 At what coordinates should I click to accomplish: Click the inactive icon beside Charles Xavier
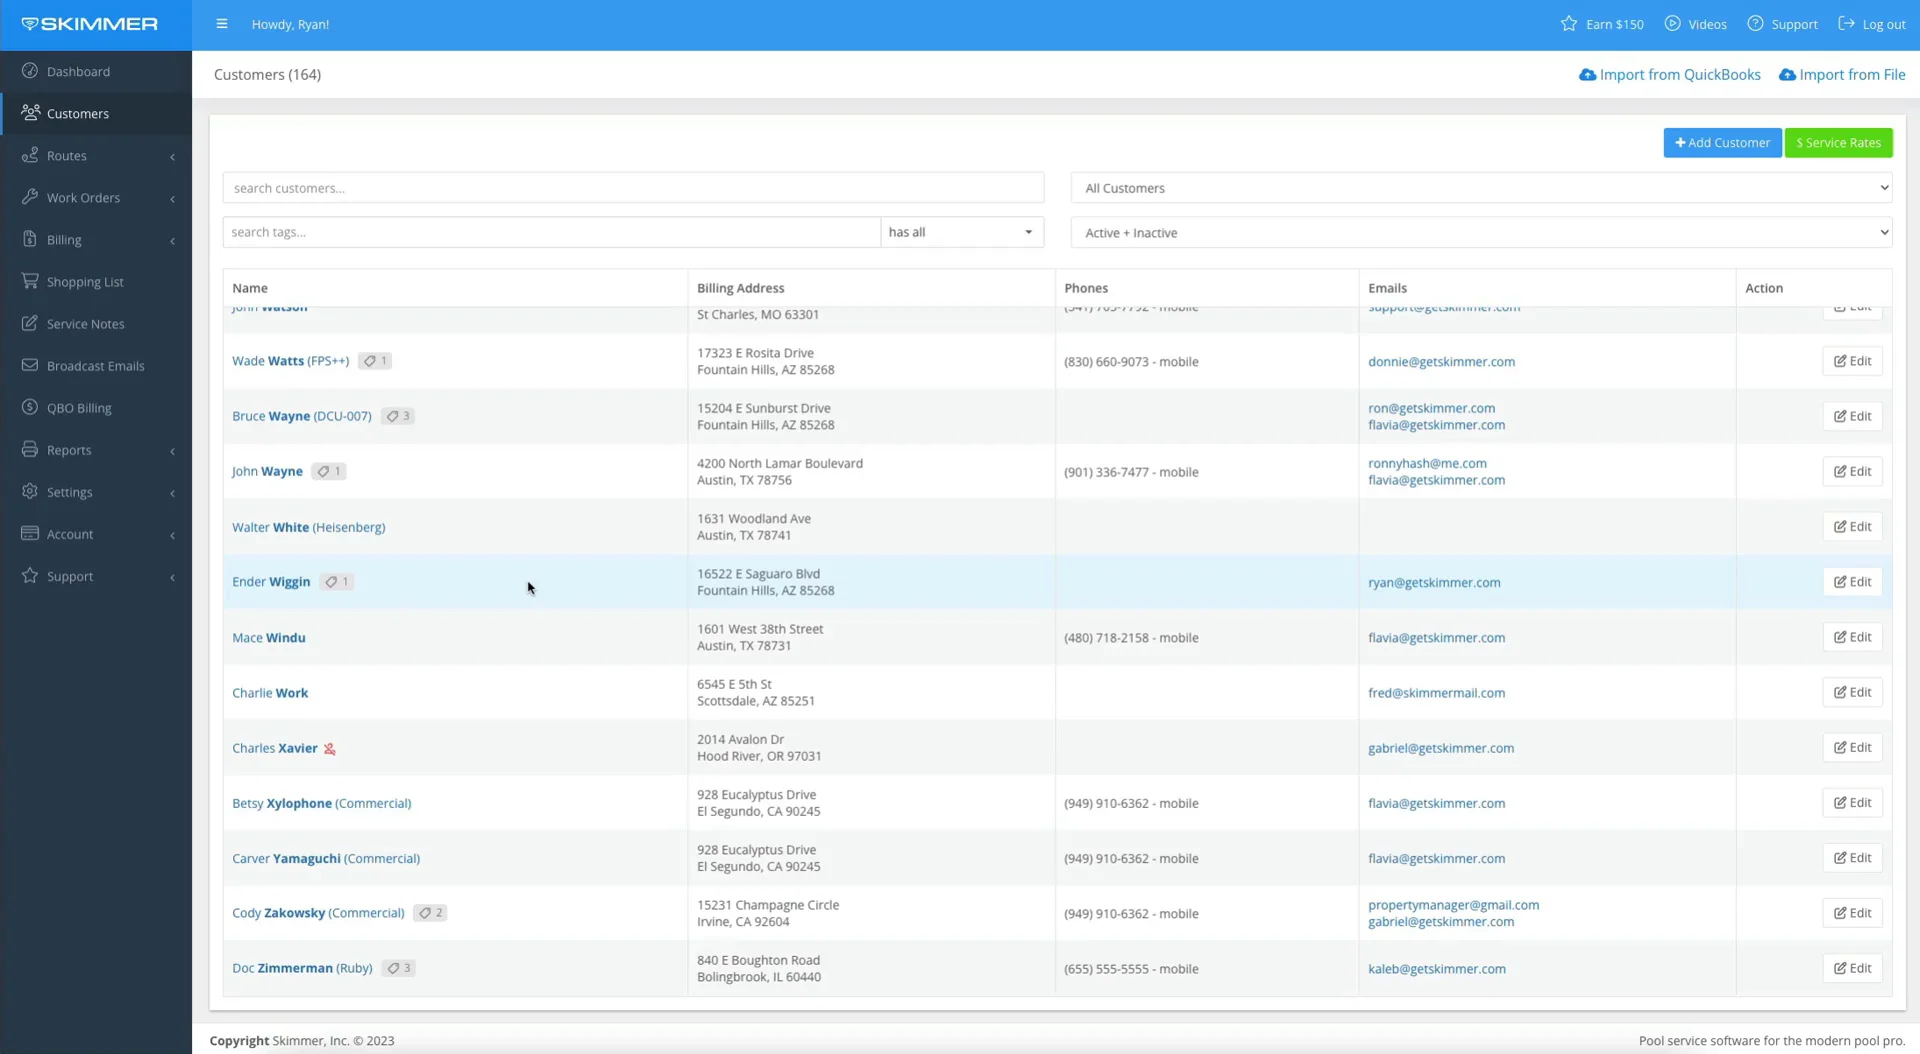(x=329, y=749)
